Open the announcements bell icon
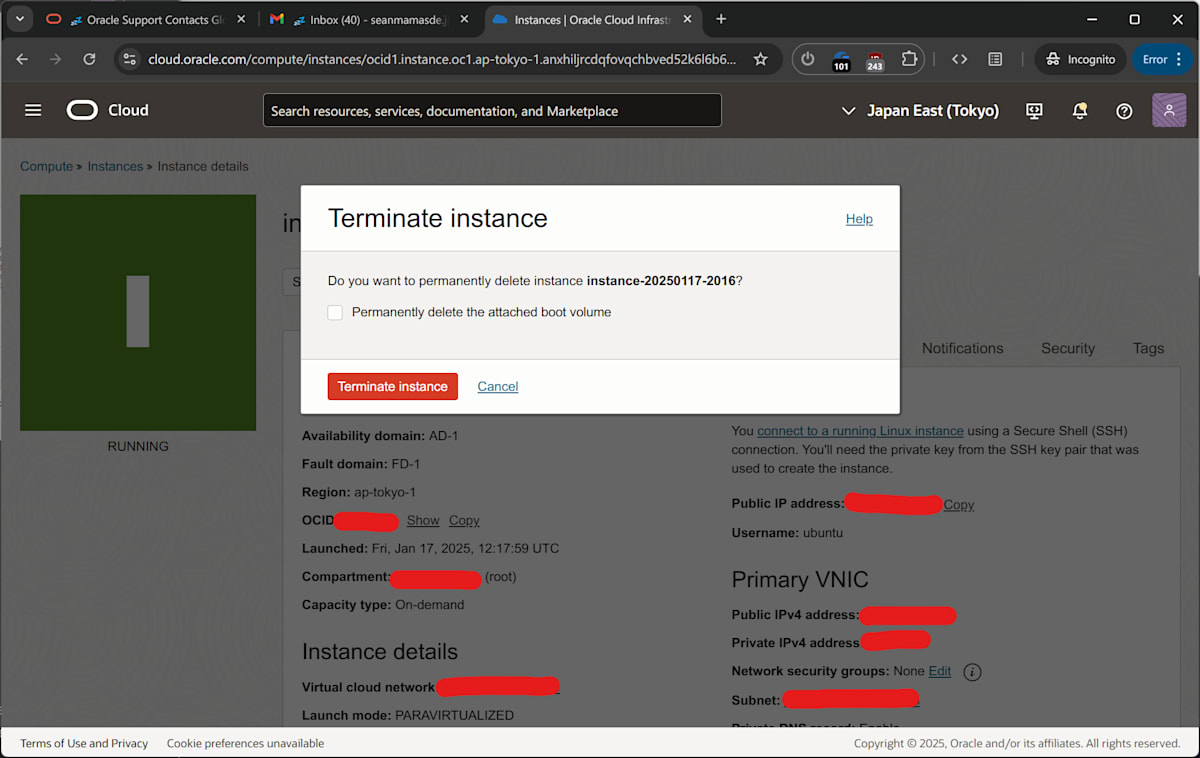 (x=1080, y=110)
